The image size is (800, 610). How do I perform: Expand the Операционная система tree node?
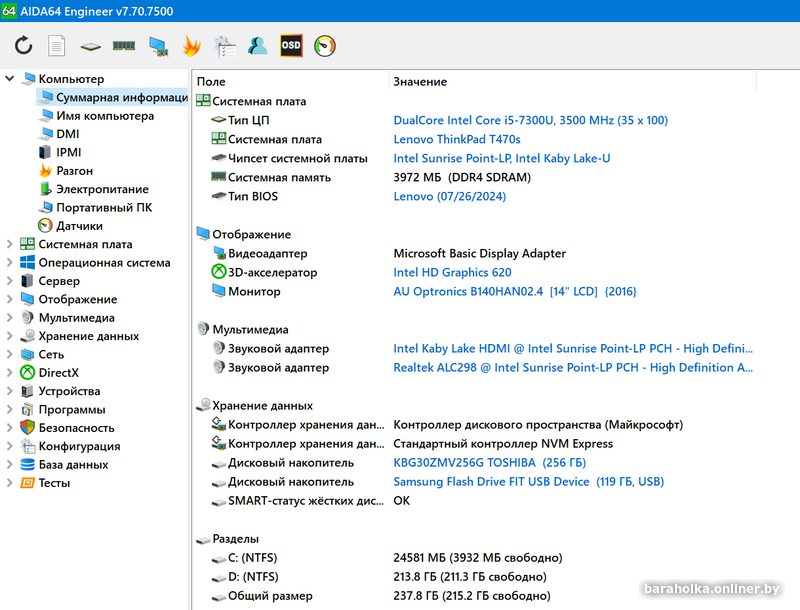(9, 263)
